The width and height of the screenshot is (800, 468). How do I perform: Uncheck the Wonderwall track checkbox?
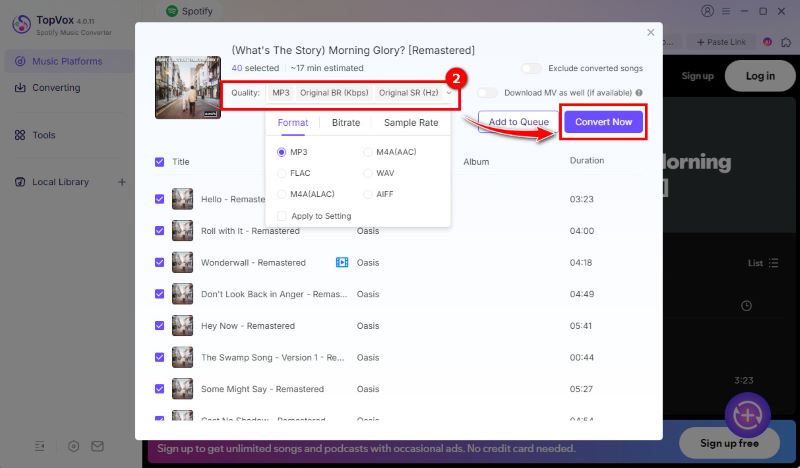click(160, 262)
